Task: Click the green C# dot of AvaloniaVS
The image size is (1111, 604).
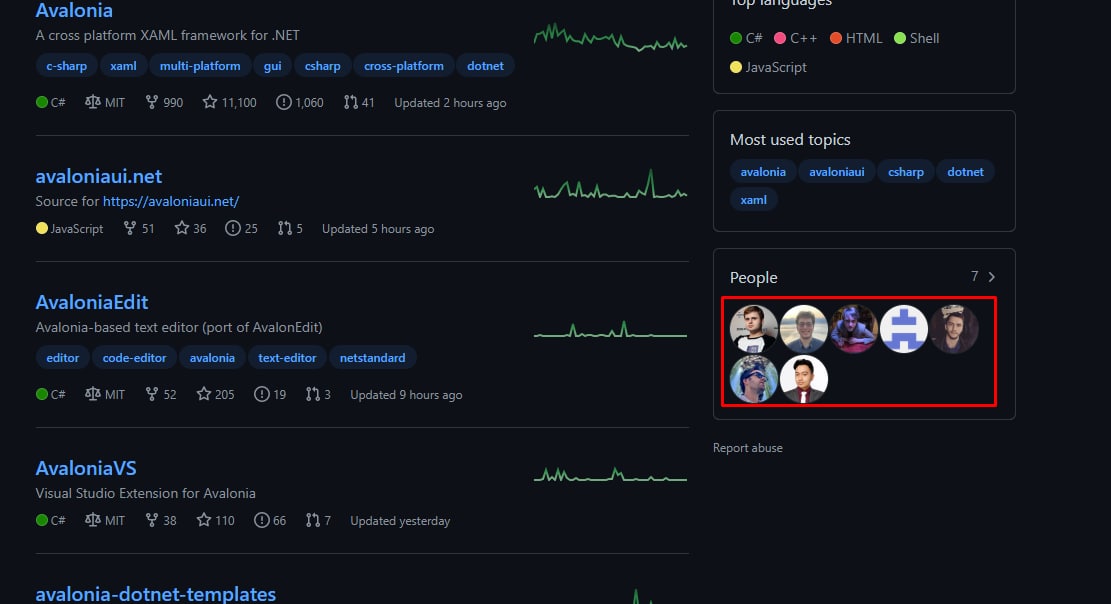Action: point(42,520)
